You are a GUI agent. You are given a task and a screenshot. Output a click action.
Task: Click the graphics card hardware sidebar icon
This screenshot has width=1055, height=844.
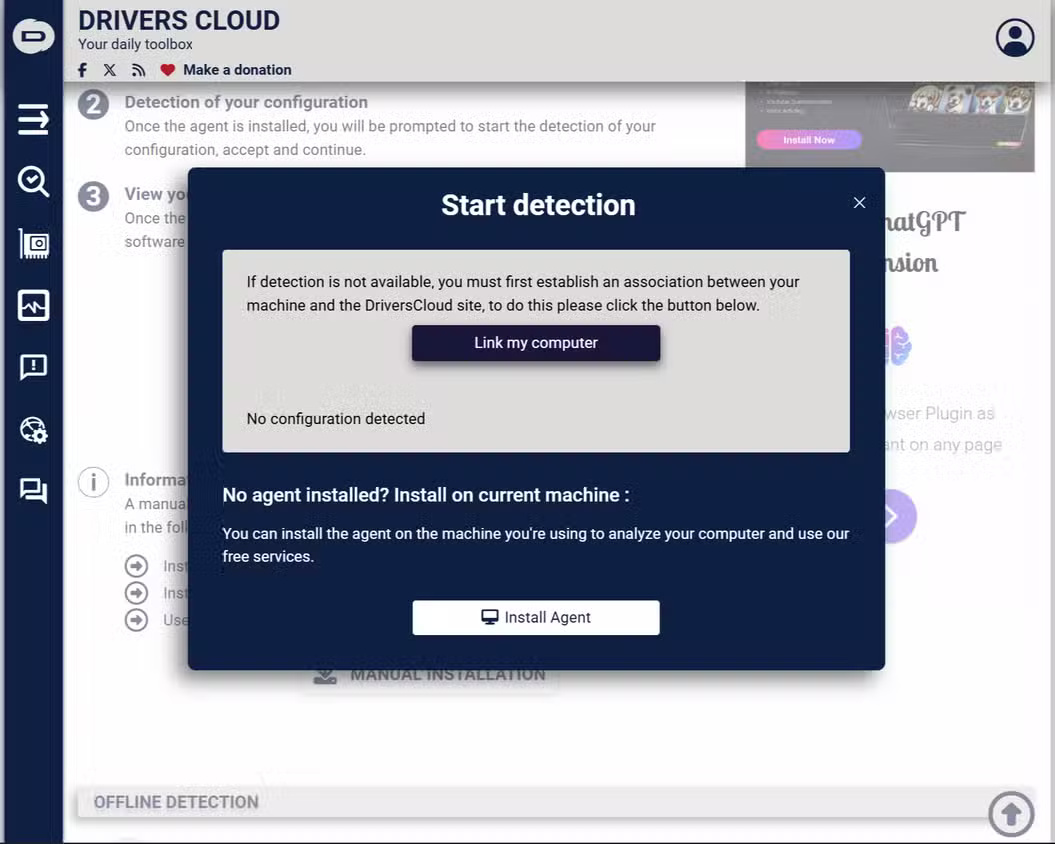(x=33, y=243)
